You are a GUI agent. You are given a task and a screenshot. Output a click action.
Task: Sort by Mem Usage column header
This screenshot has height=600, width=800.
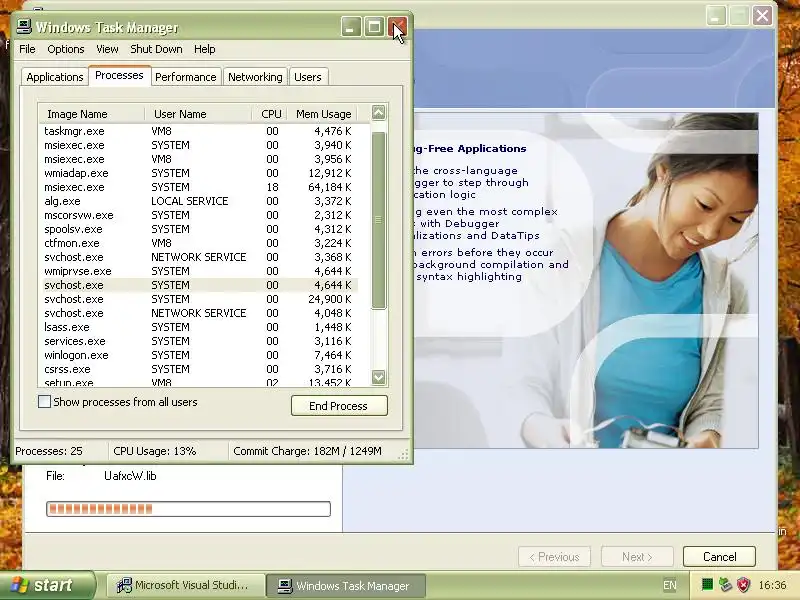click(323, 114)
